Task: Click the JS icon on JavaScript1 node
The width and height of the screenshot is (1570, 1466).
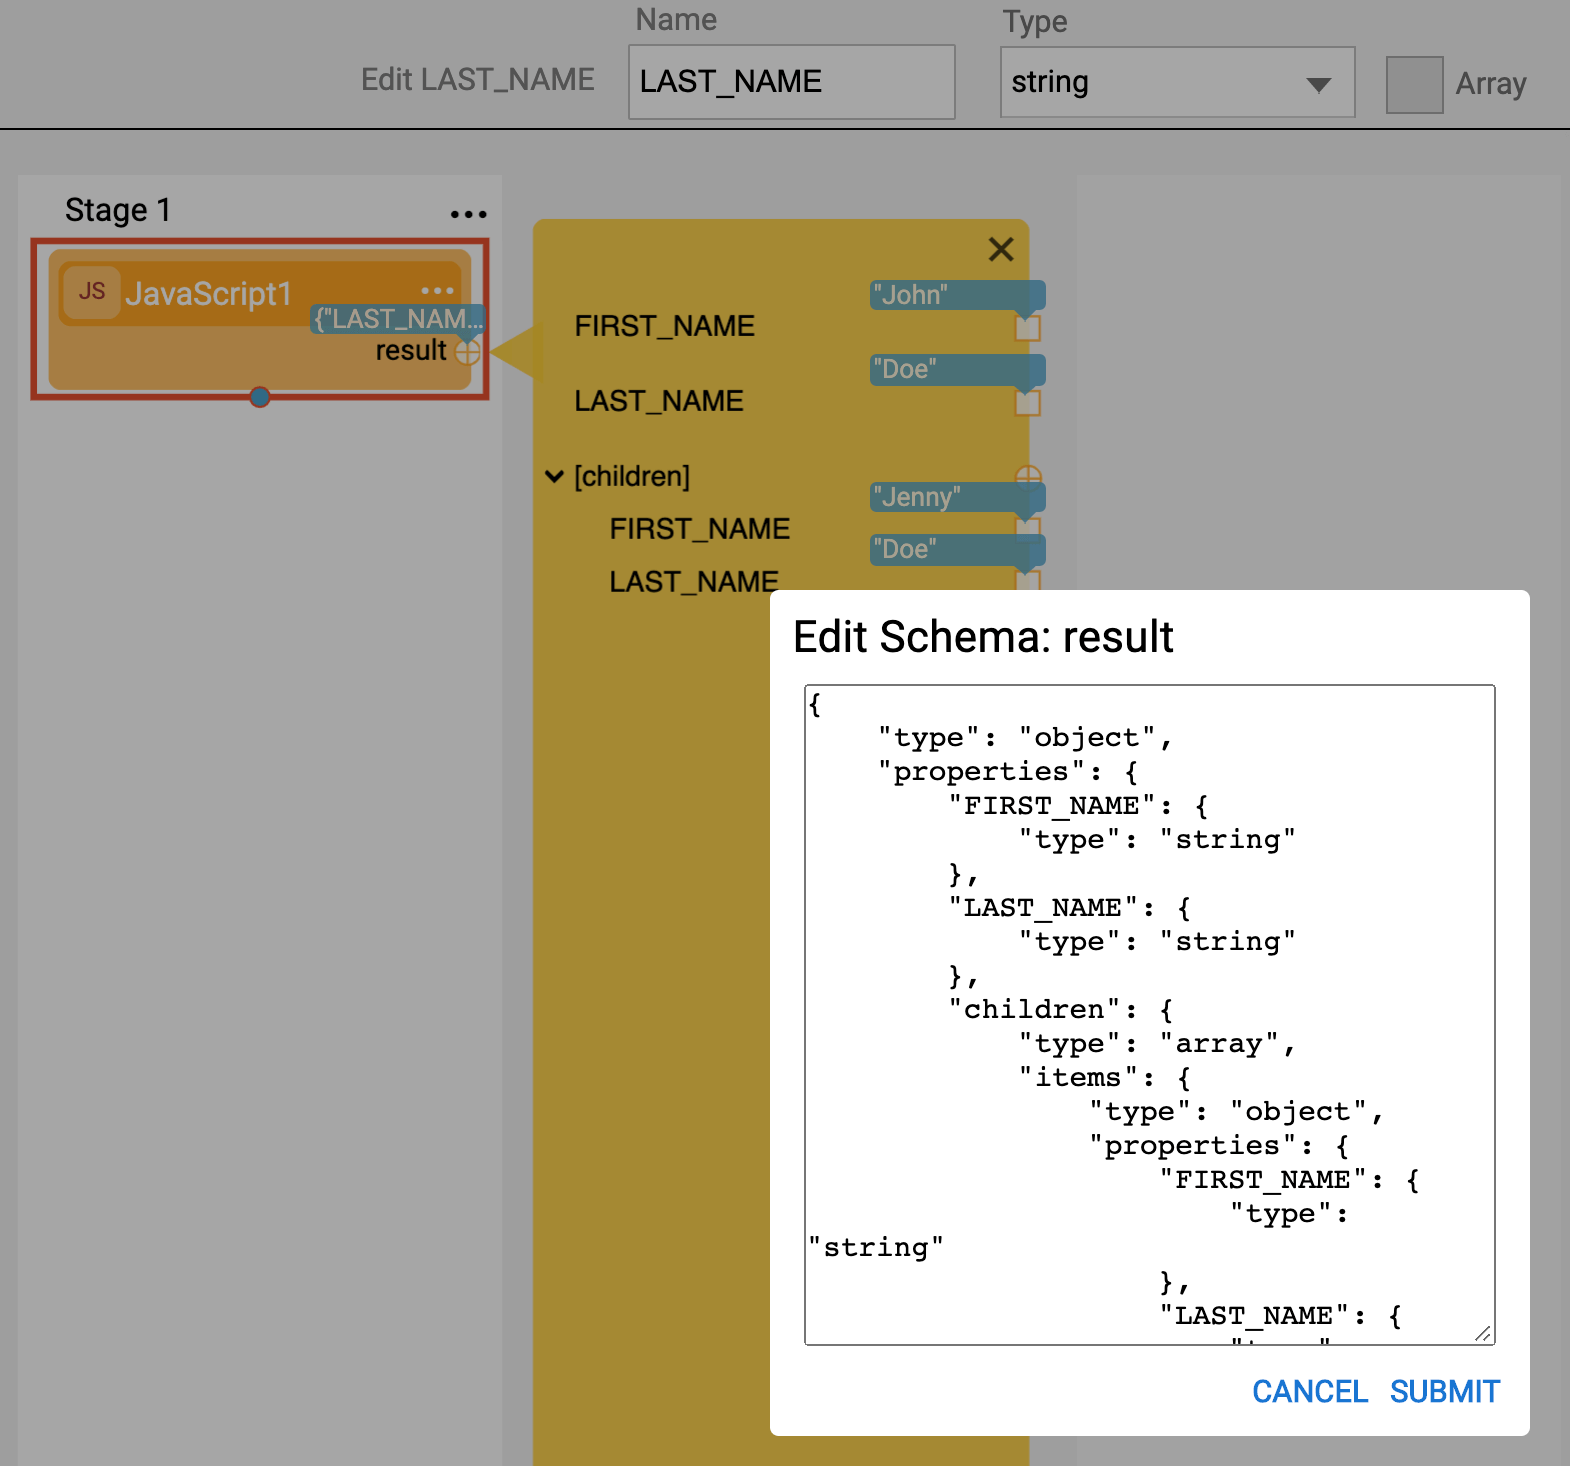Action: pos(92,292)
